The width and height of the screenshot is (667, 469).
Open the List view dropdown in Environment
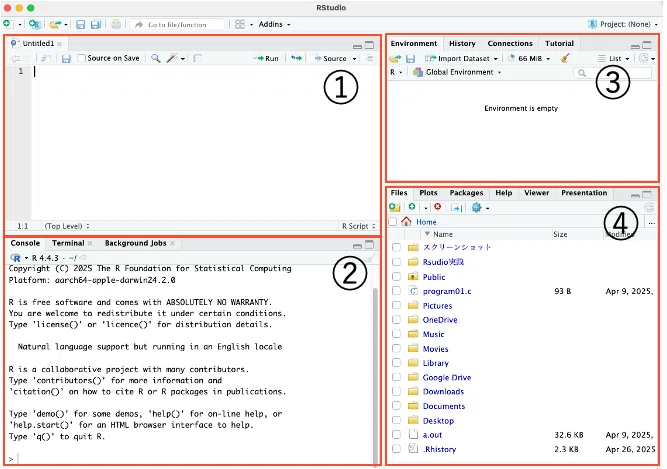613,58
